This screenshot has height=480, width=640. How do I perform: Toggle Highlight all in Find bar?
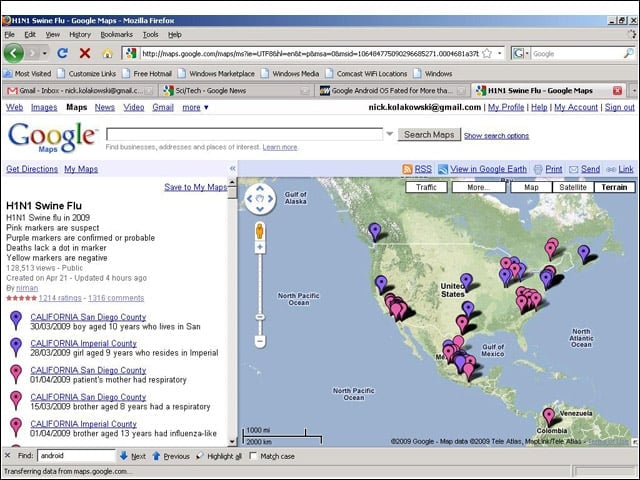tap(219, 456)
